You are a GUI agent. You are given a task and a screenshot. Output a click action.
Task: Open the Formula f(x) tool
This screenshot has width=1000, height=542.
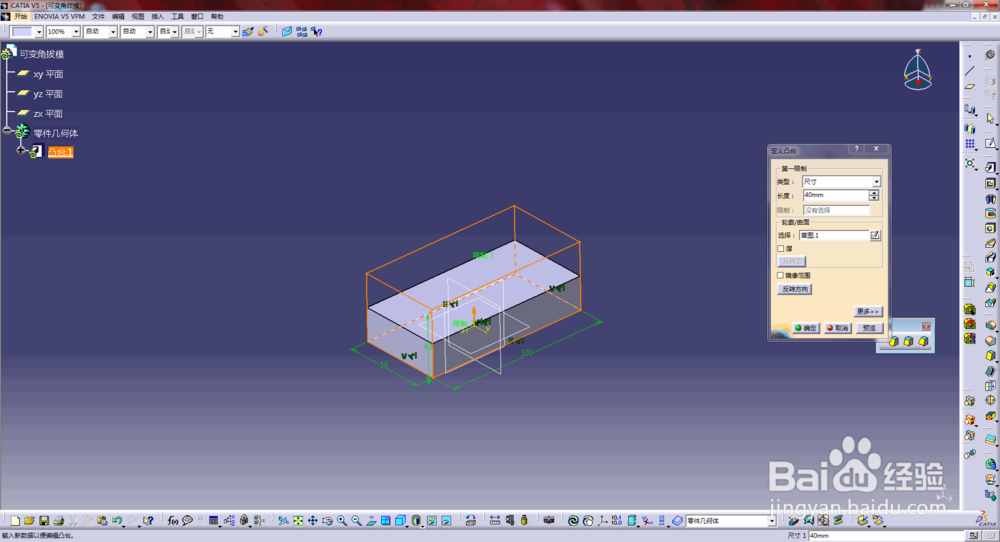[172, 521]
